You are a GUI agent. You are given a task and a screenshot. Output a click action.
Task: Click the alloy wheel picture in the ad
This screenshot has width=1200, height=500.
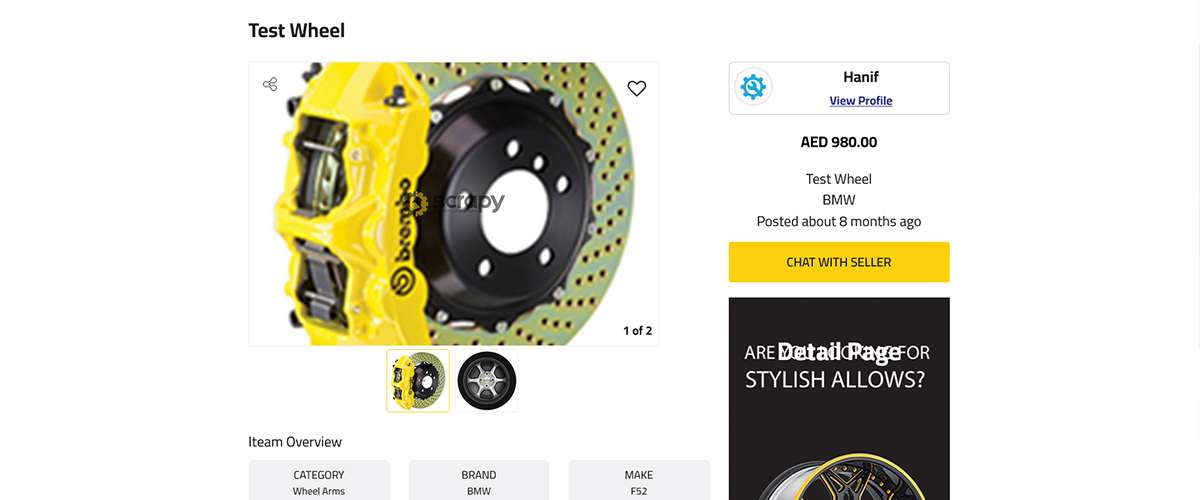[838, 480]
